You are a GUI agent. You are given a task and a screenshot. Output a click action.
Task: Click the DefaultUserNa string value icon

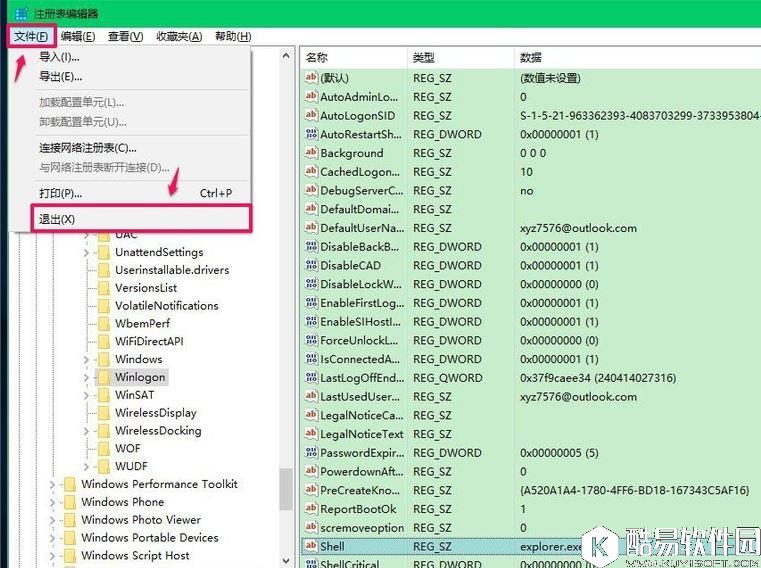(311, 228)
